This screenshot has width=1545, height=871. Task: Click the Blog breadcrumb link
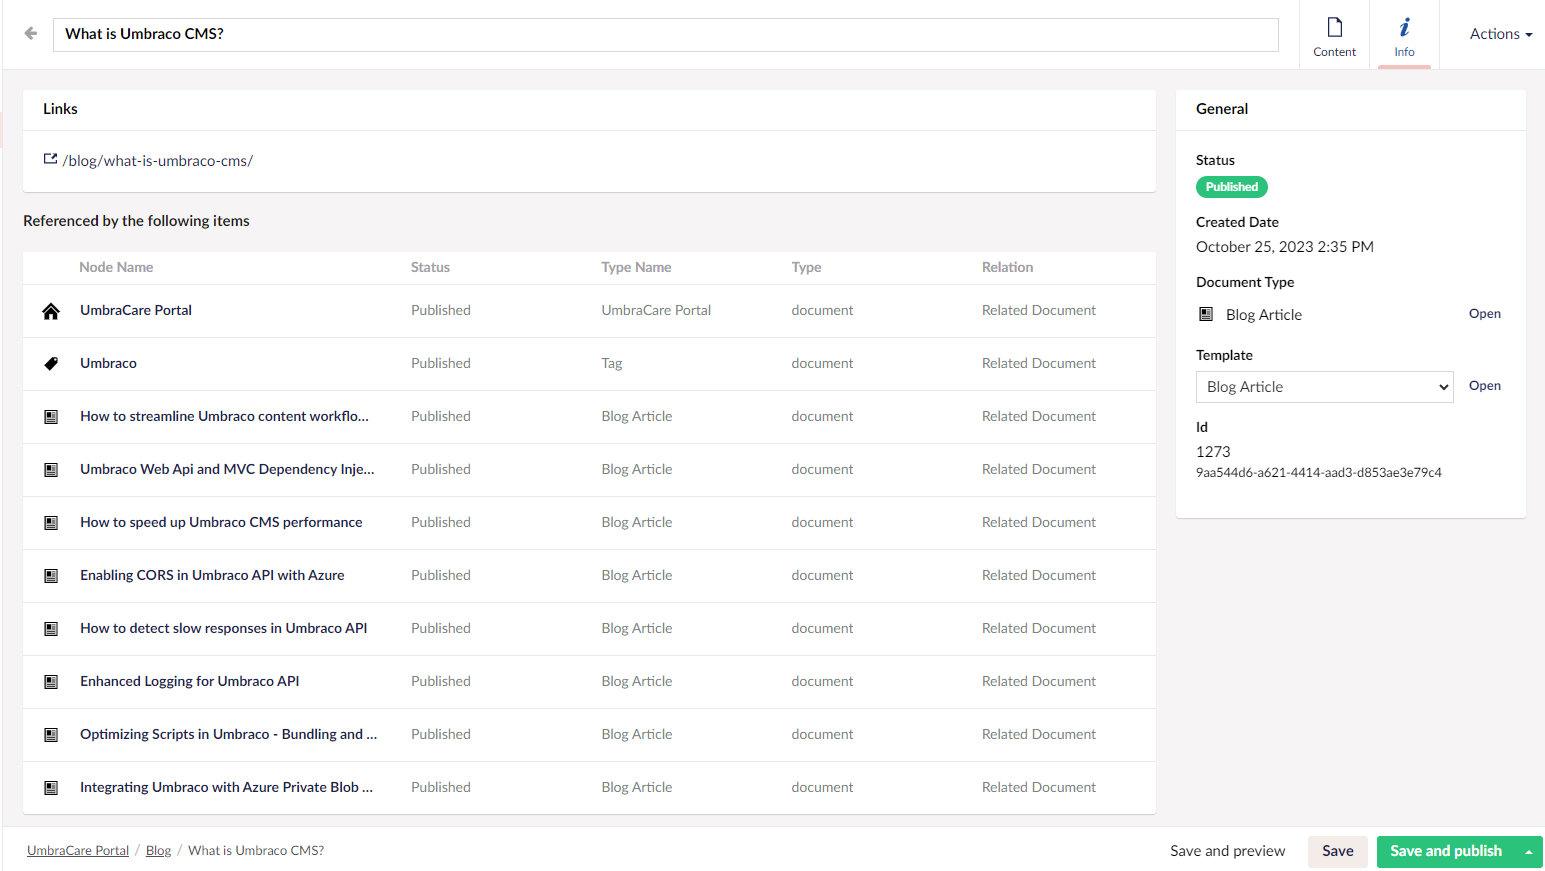(x=158, y=850)
